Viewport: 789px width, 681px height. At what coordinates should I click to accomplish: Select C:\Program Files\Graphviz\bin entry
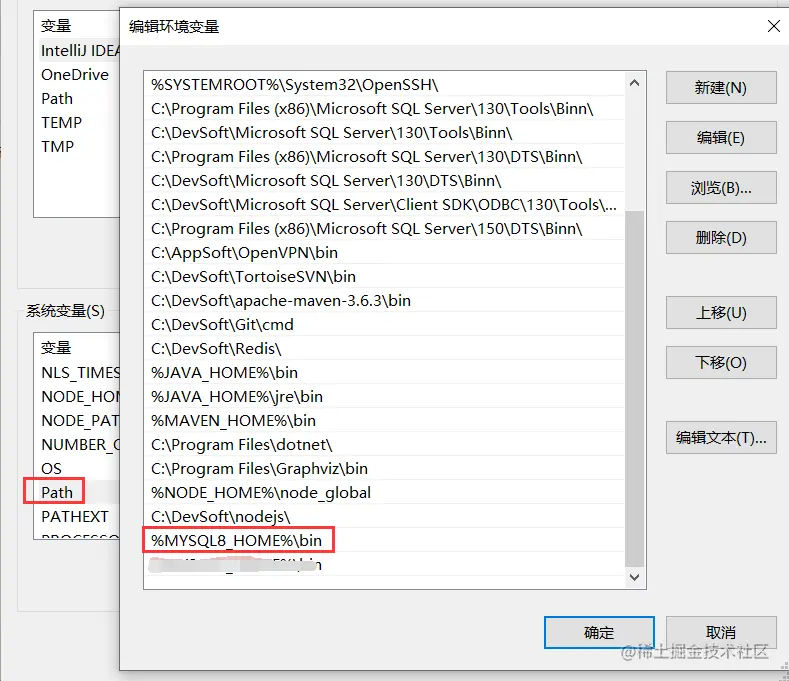click(x=384, y=469)
